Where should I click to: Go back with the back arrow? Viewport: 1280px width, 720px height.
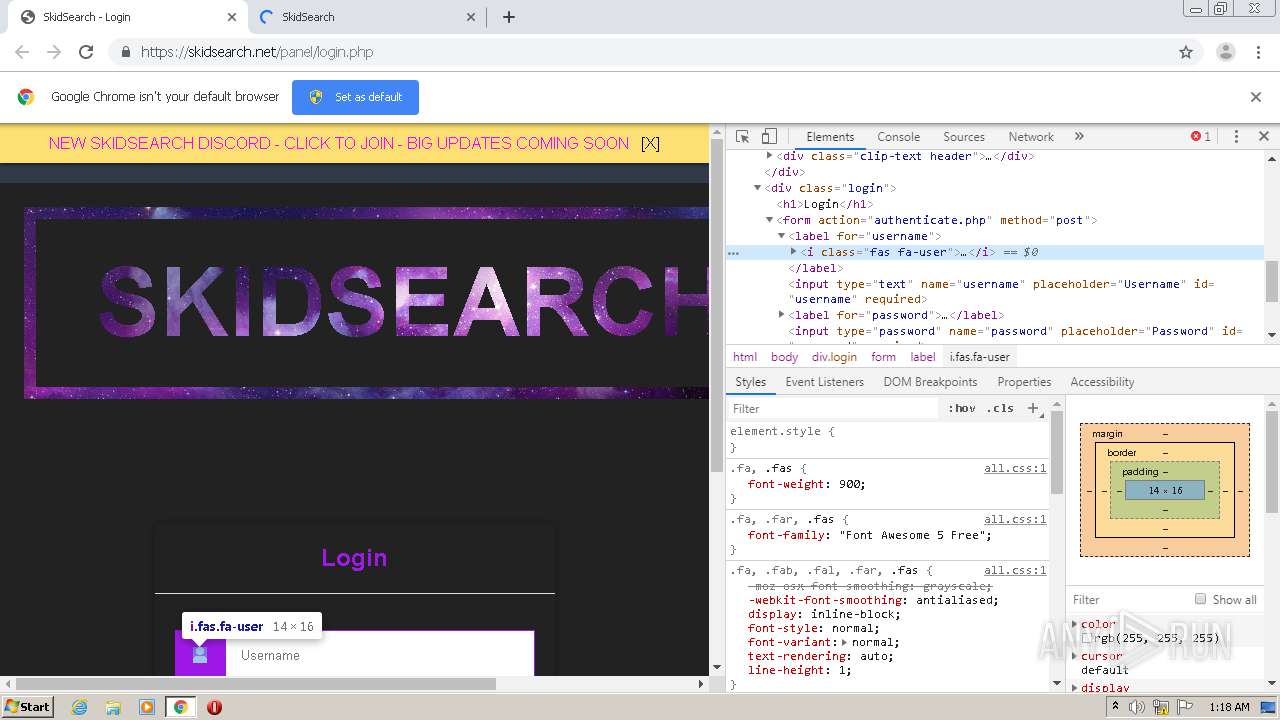(x=22, y=52)
